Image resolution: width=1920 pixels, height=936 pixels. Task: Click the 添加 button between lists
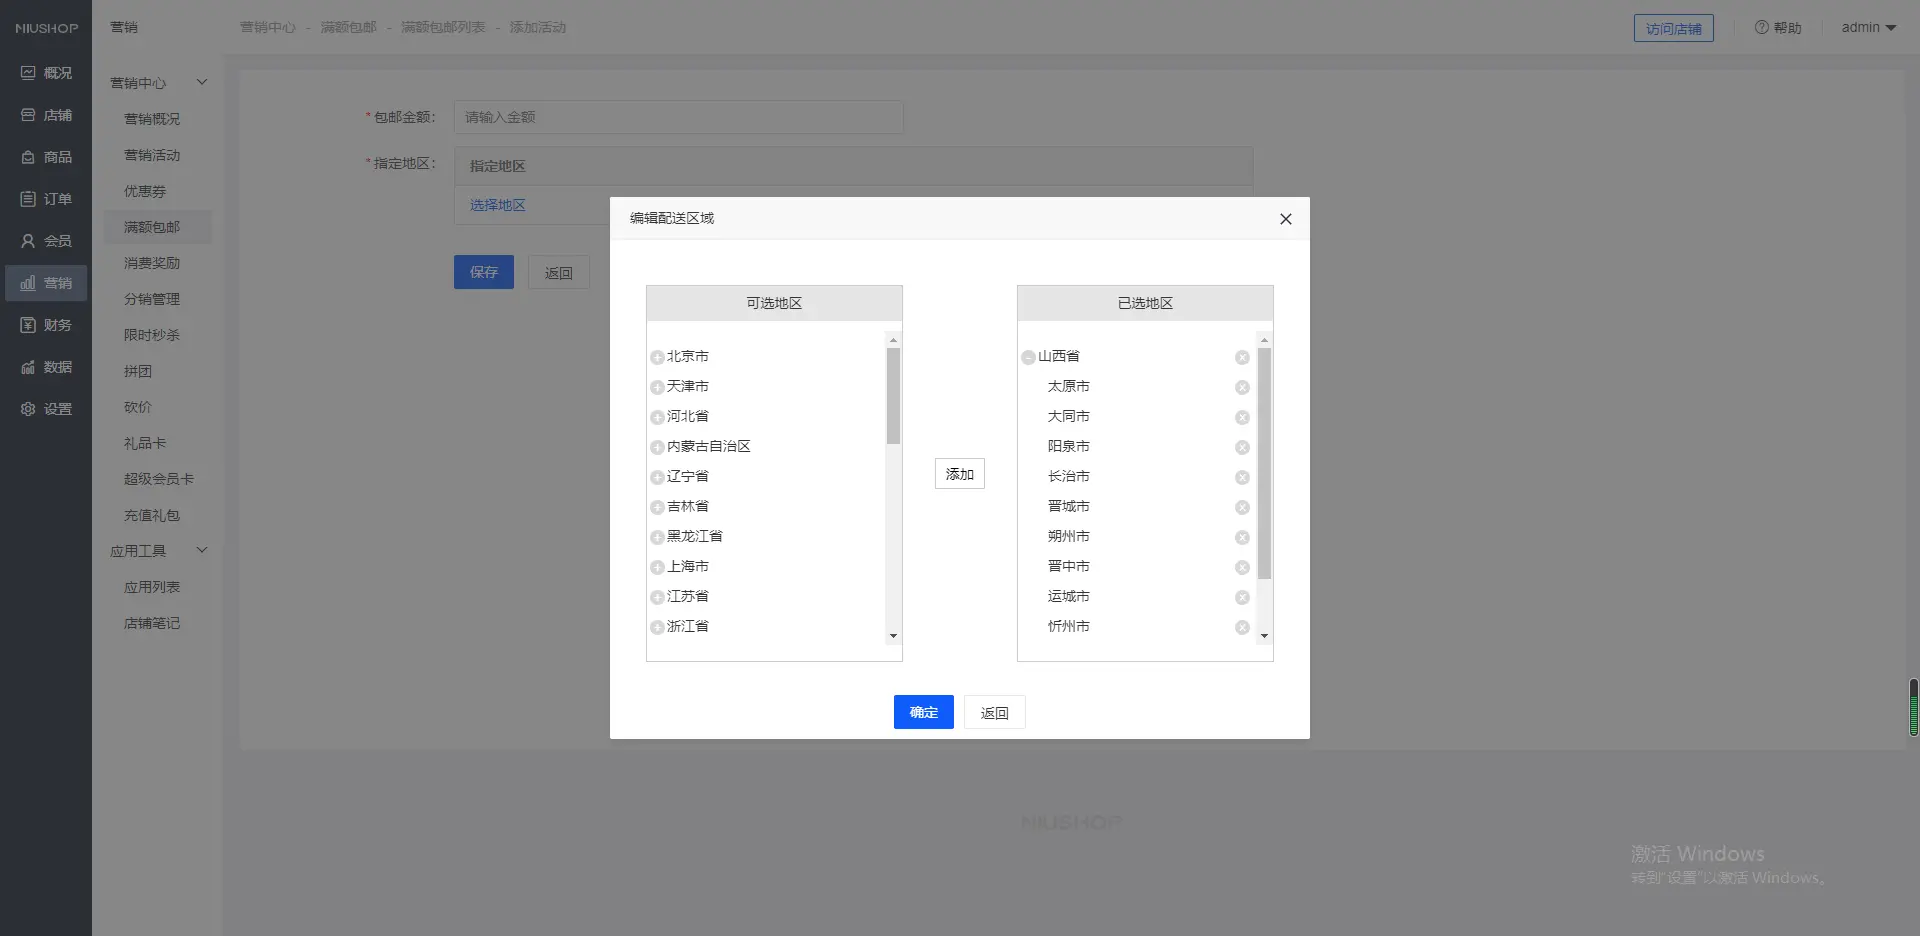point(959,474)
